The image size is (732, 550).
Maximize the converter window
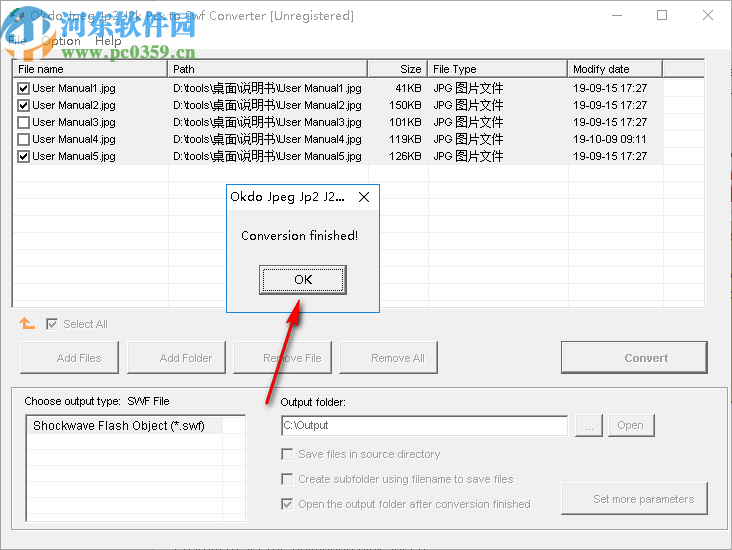662,15
